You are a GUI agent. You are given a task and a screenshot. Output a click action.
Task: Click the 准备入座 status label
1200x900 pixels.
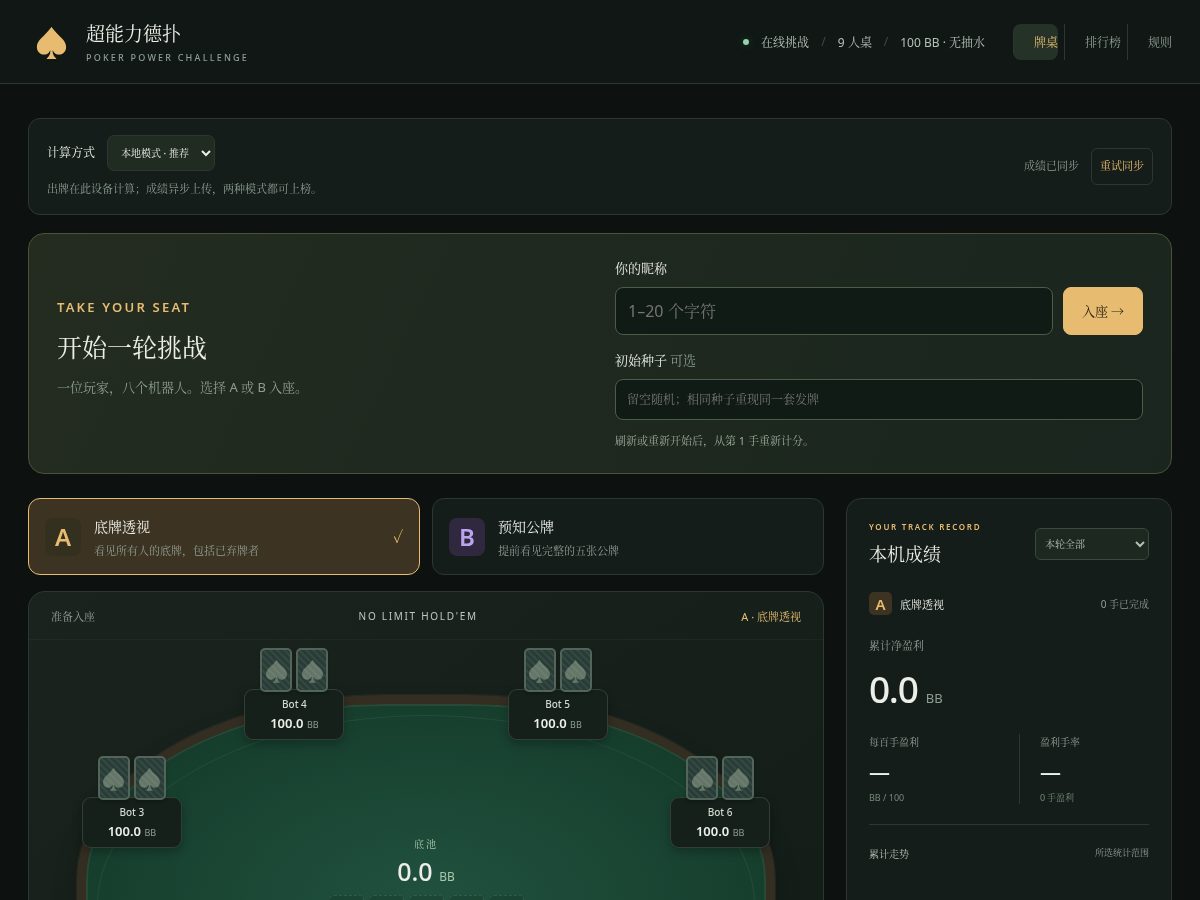(x=73, y=616)
